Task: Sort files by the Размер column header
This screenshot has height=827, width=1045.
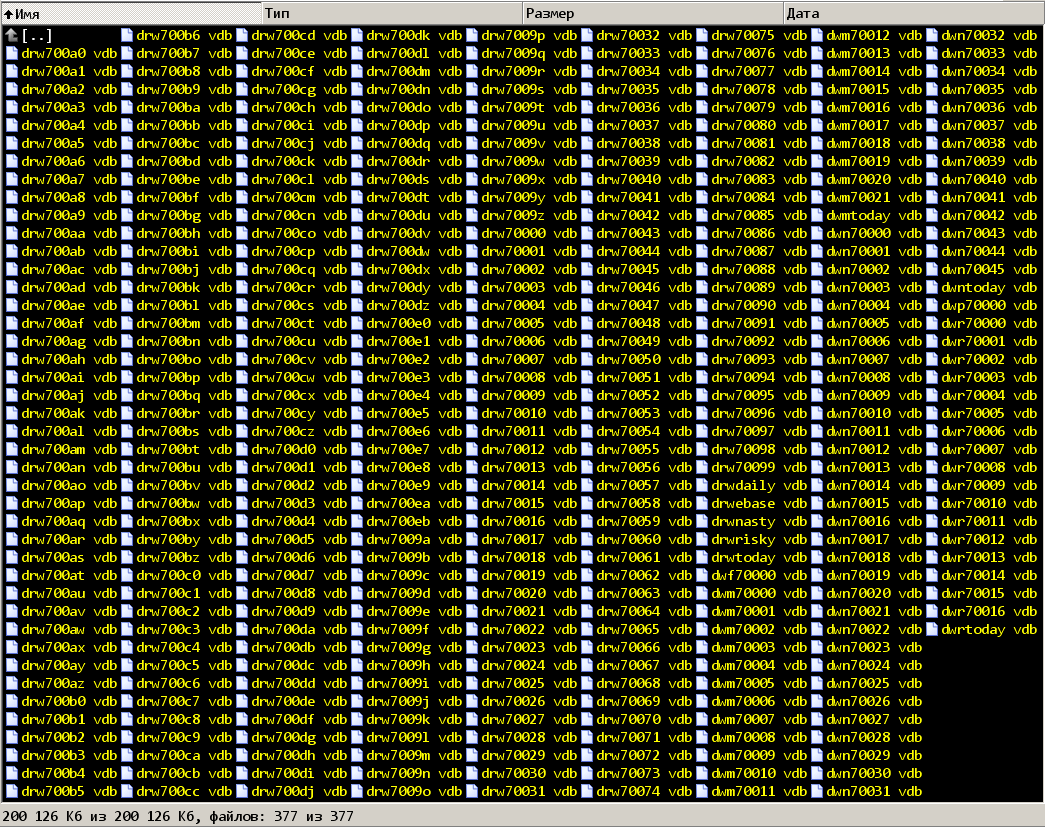Action: (651, 13)
